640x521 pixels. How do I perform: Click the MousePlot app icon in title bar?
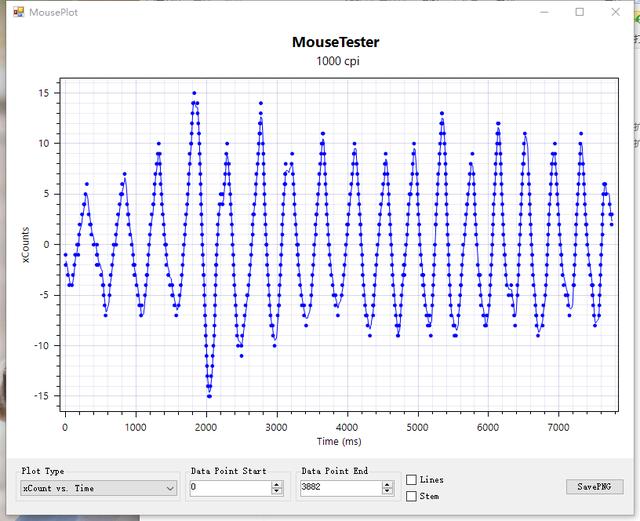pos(17,12)
